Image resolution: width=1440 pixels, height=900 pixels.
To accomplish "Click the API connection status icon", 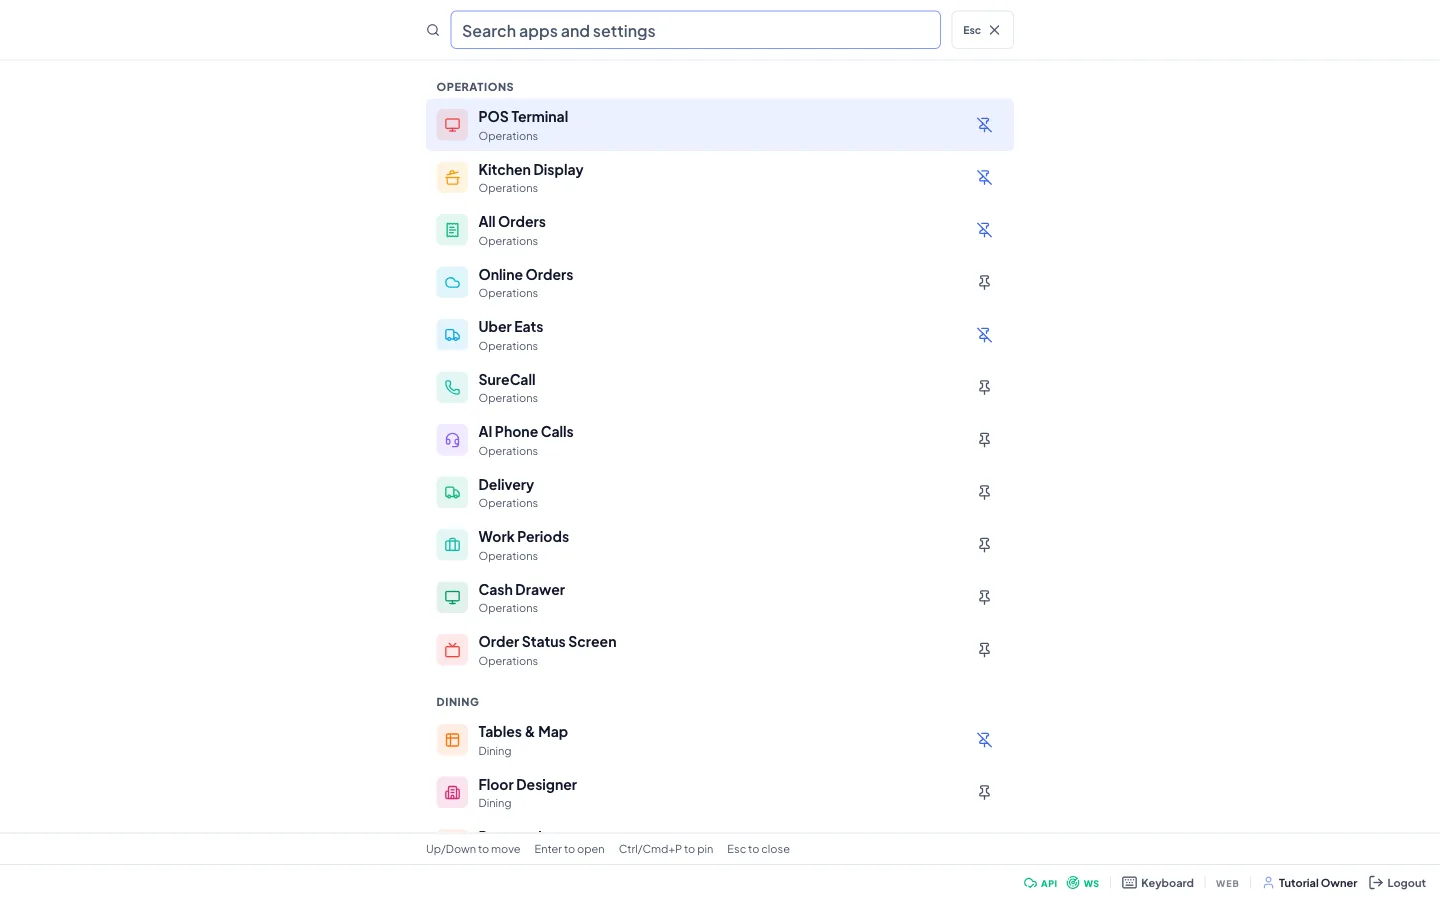I will 1030,883.
